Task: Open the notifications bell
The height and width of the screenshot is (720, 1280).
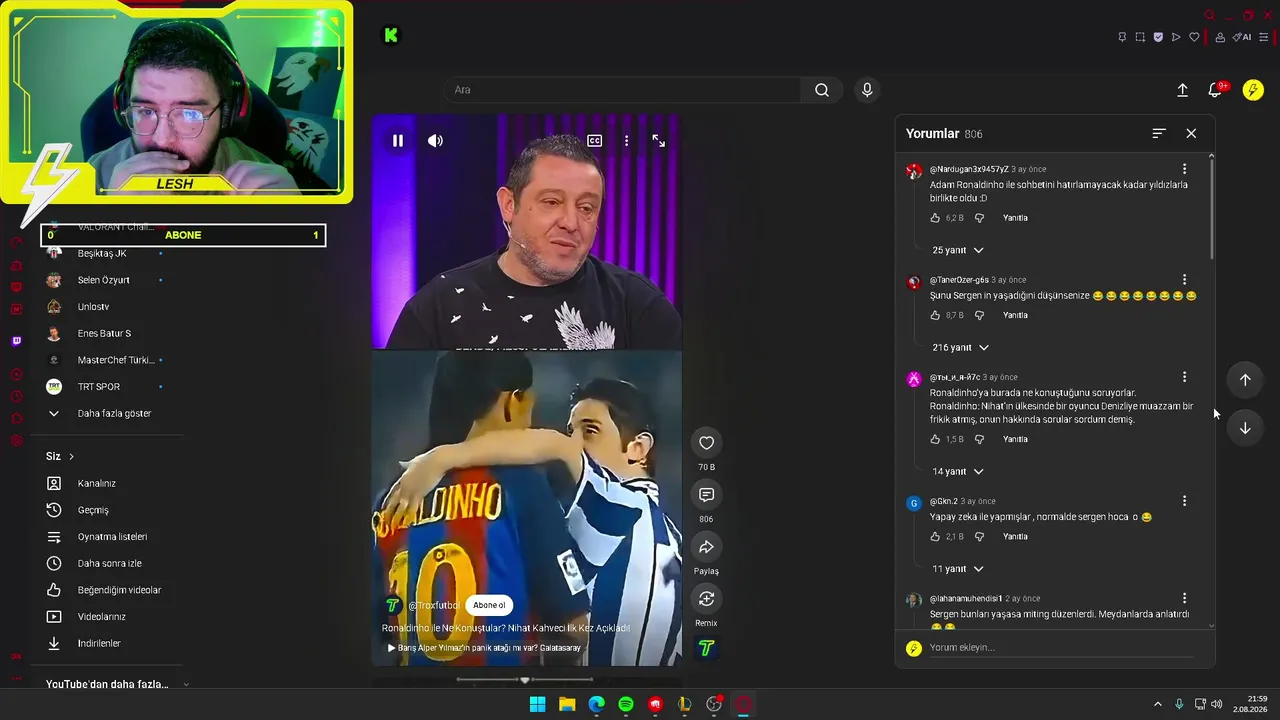Action: tap(1215, 90)
